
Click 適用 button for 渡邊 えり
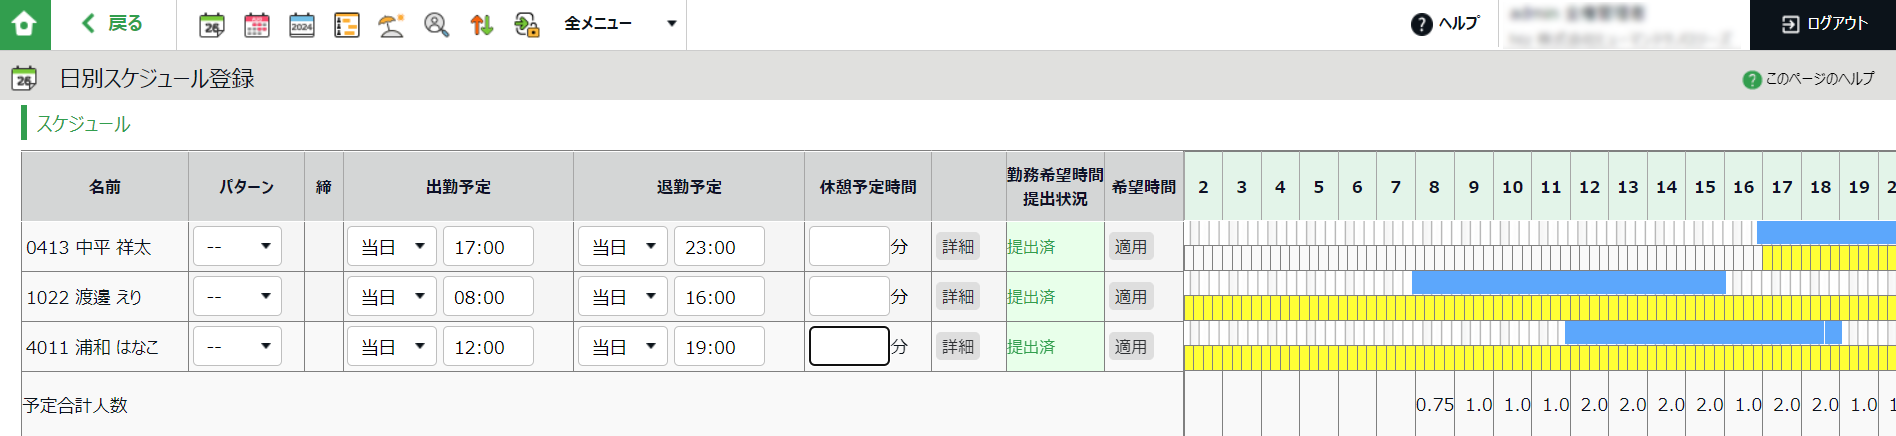pos(1131,296)
